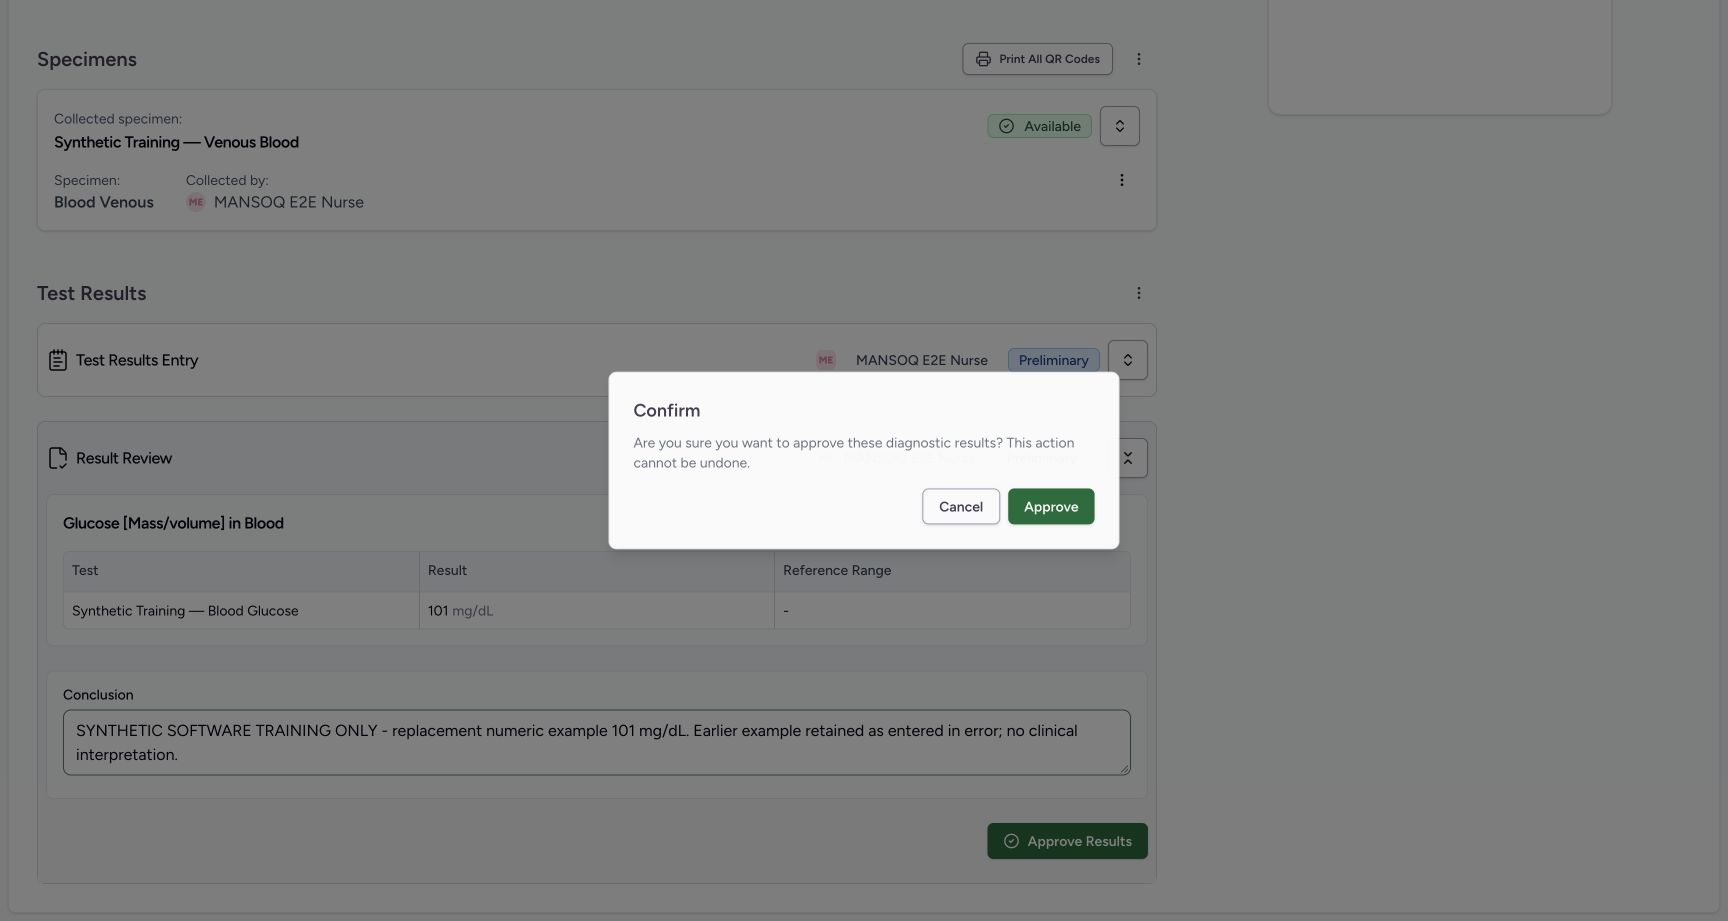
Task: Click the reference range dash cell
Action: coord(952,611)
